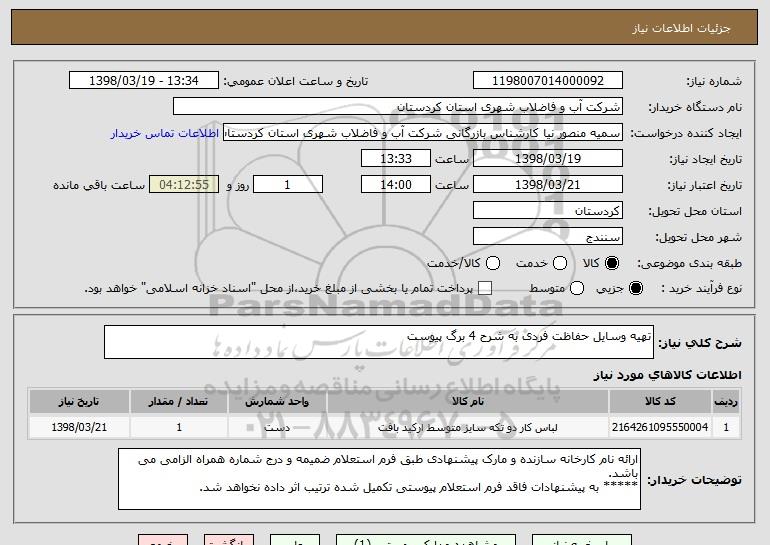Click the بازگشت (back) button at bottom
Screen dimensions: 770x545
tap(229, 540)
